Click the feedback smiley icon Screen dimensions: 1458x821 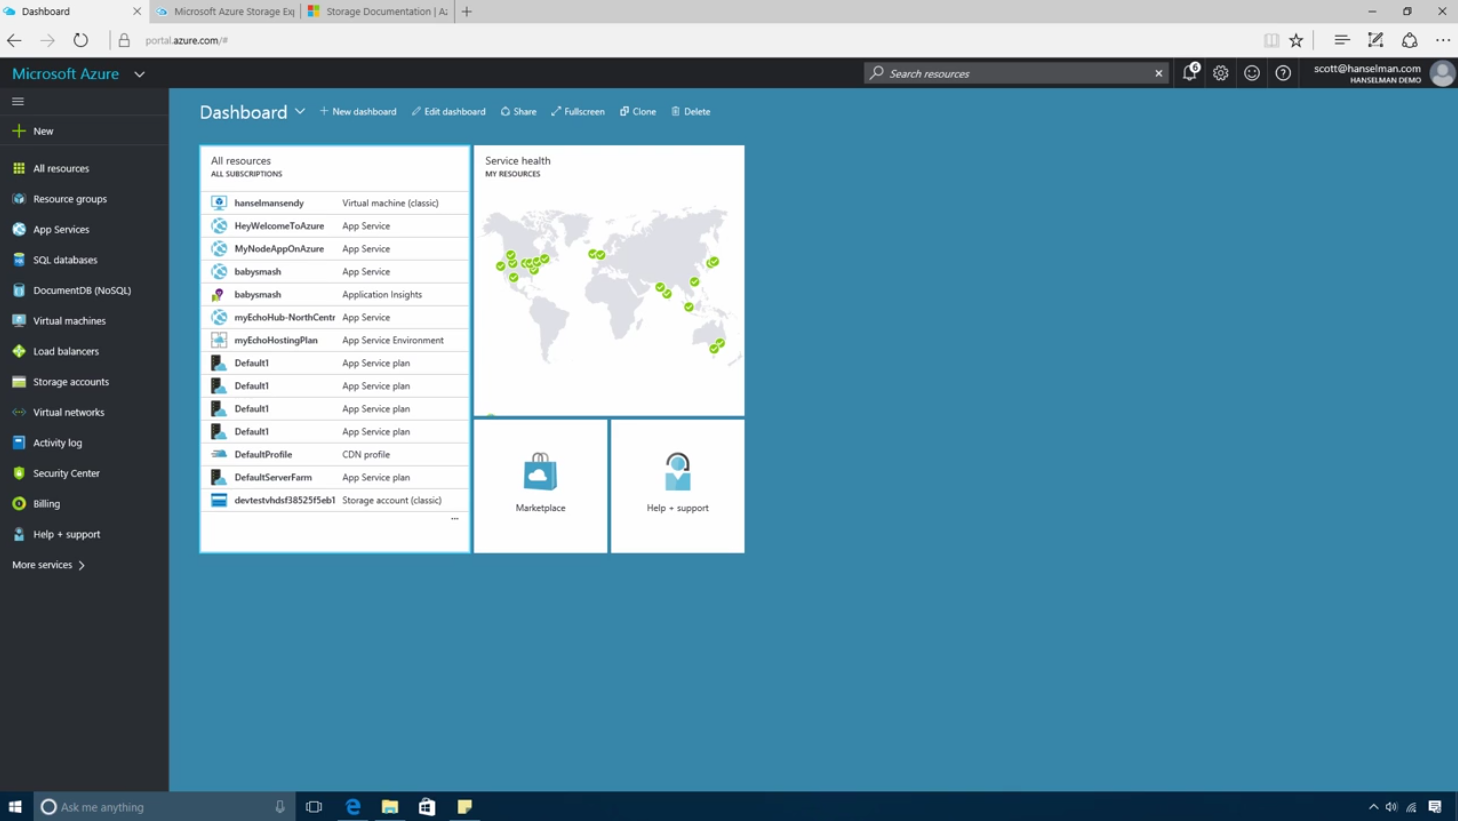tap(1251, 73)
